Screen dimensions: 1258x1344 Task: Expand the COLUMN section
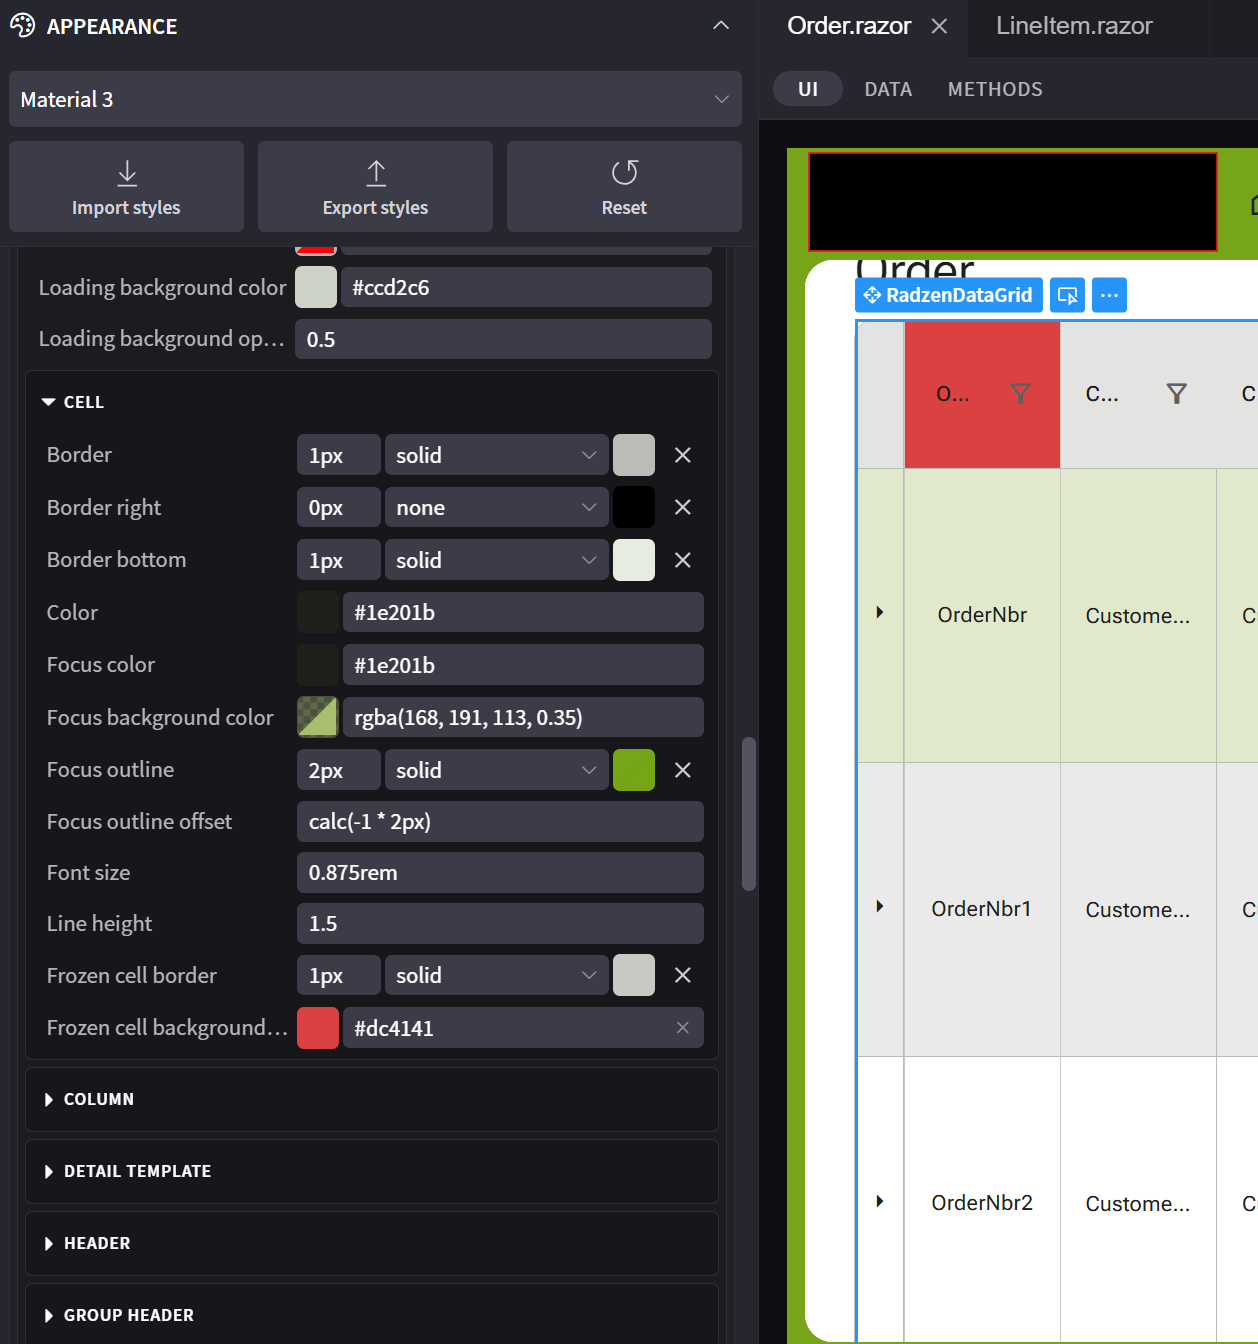point(99,1099)
